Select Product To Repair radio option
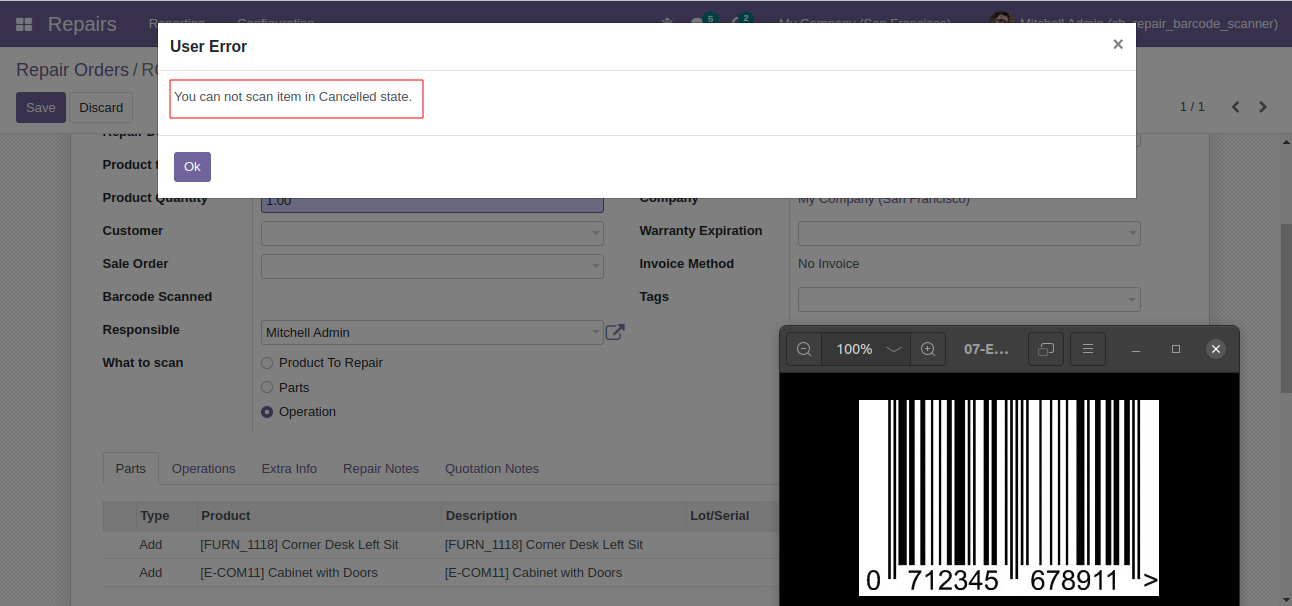This screenshot has width=1292, height=606. tap(267, 363)
